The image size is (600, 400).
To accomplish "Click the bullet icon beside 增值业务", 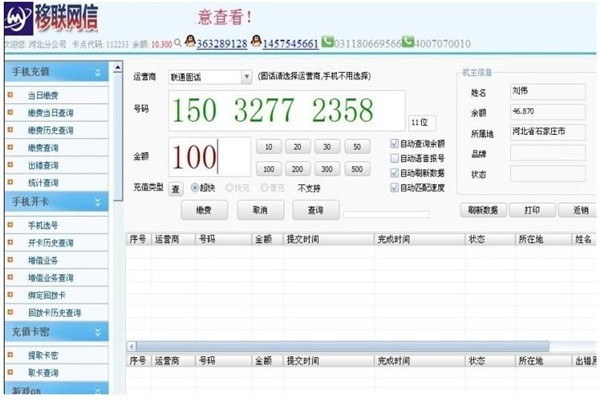I will [10, 260].
